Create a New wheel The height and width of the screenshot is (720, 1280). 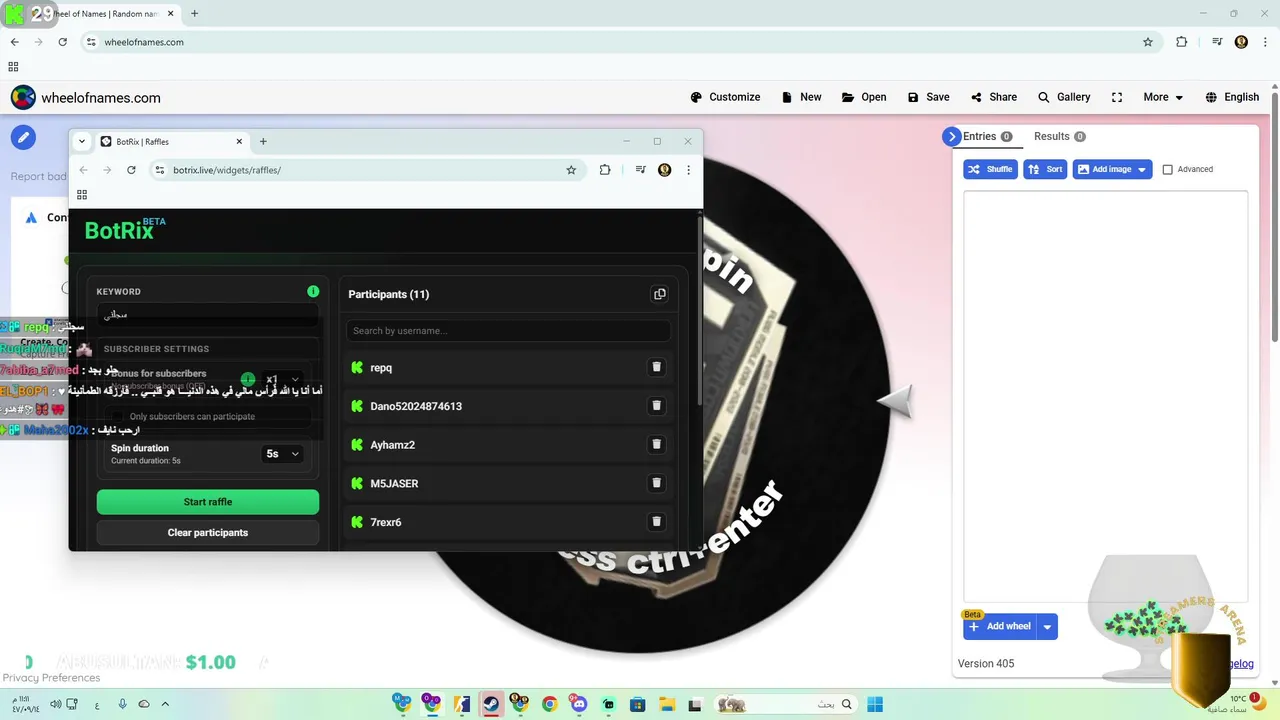click(x=801, y=97)
